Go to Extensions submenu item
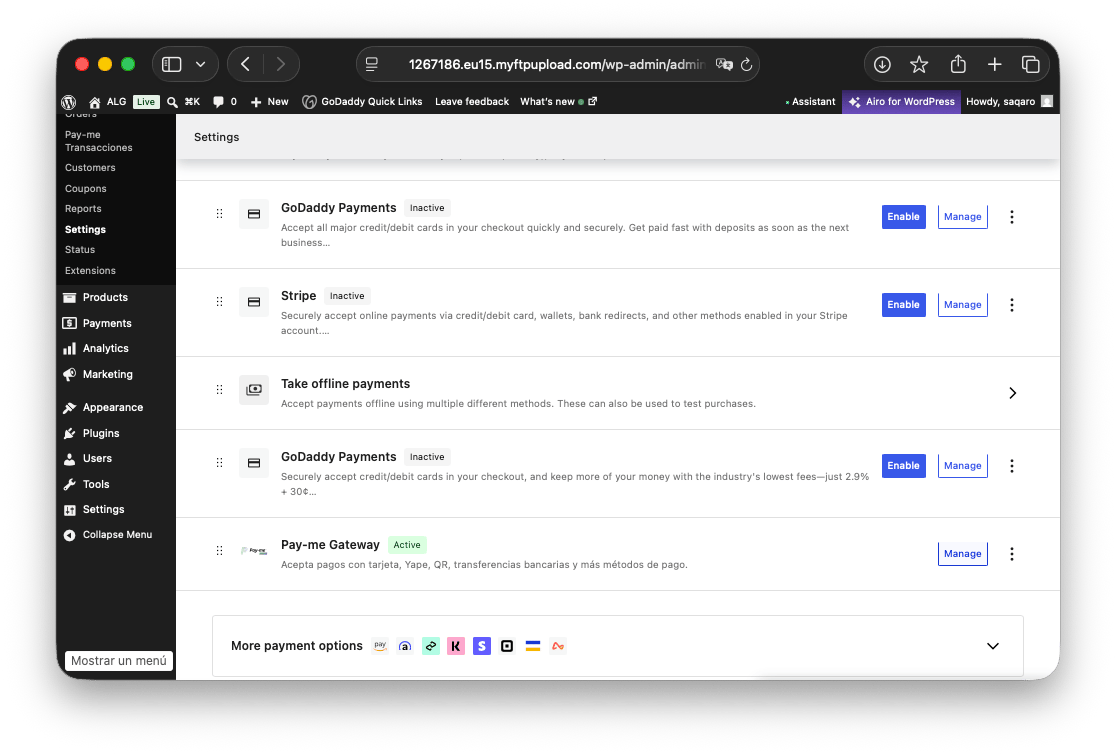 click(x=90, y=271)
